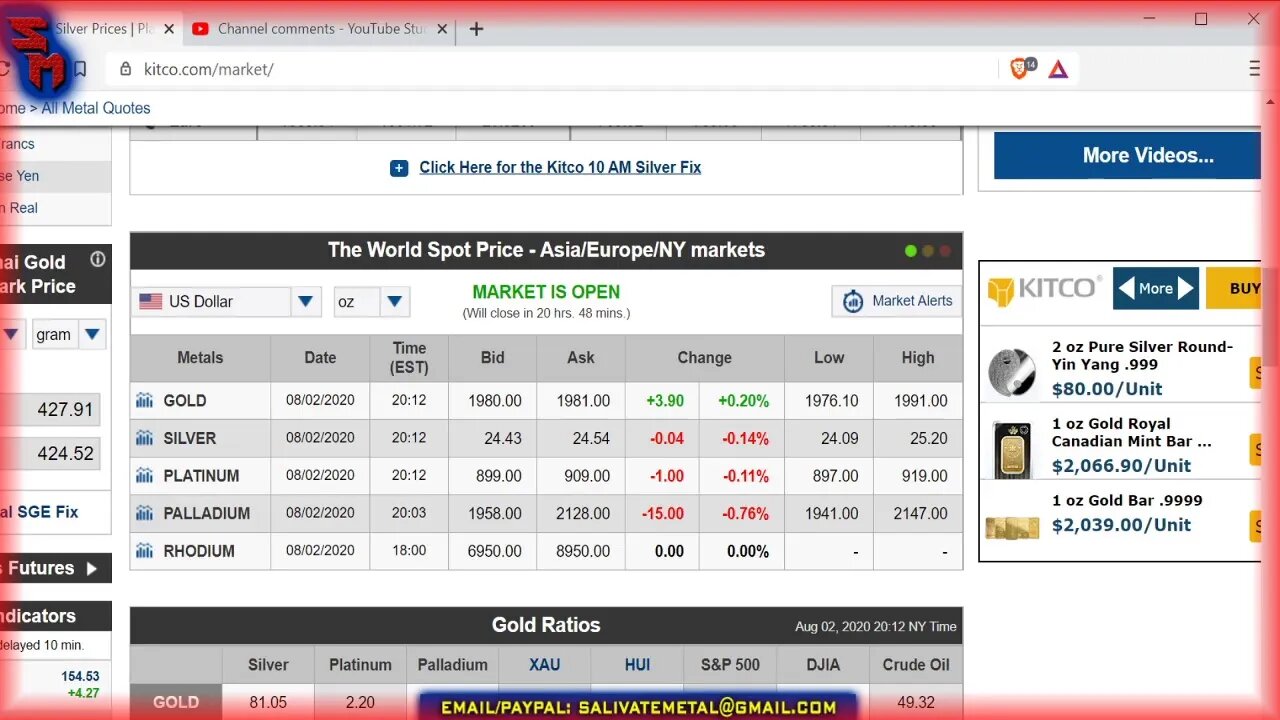Click the HUI ratio column link

click(x=637, y=665)
